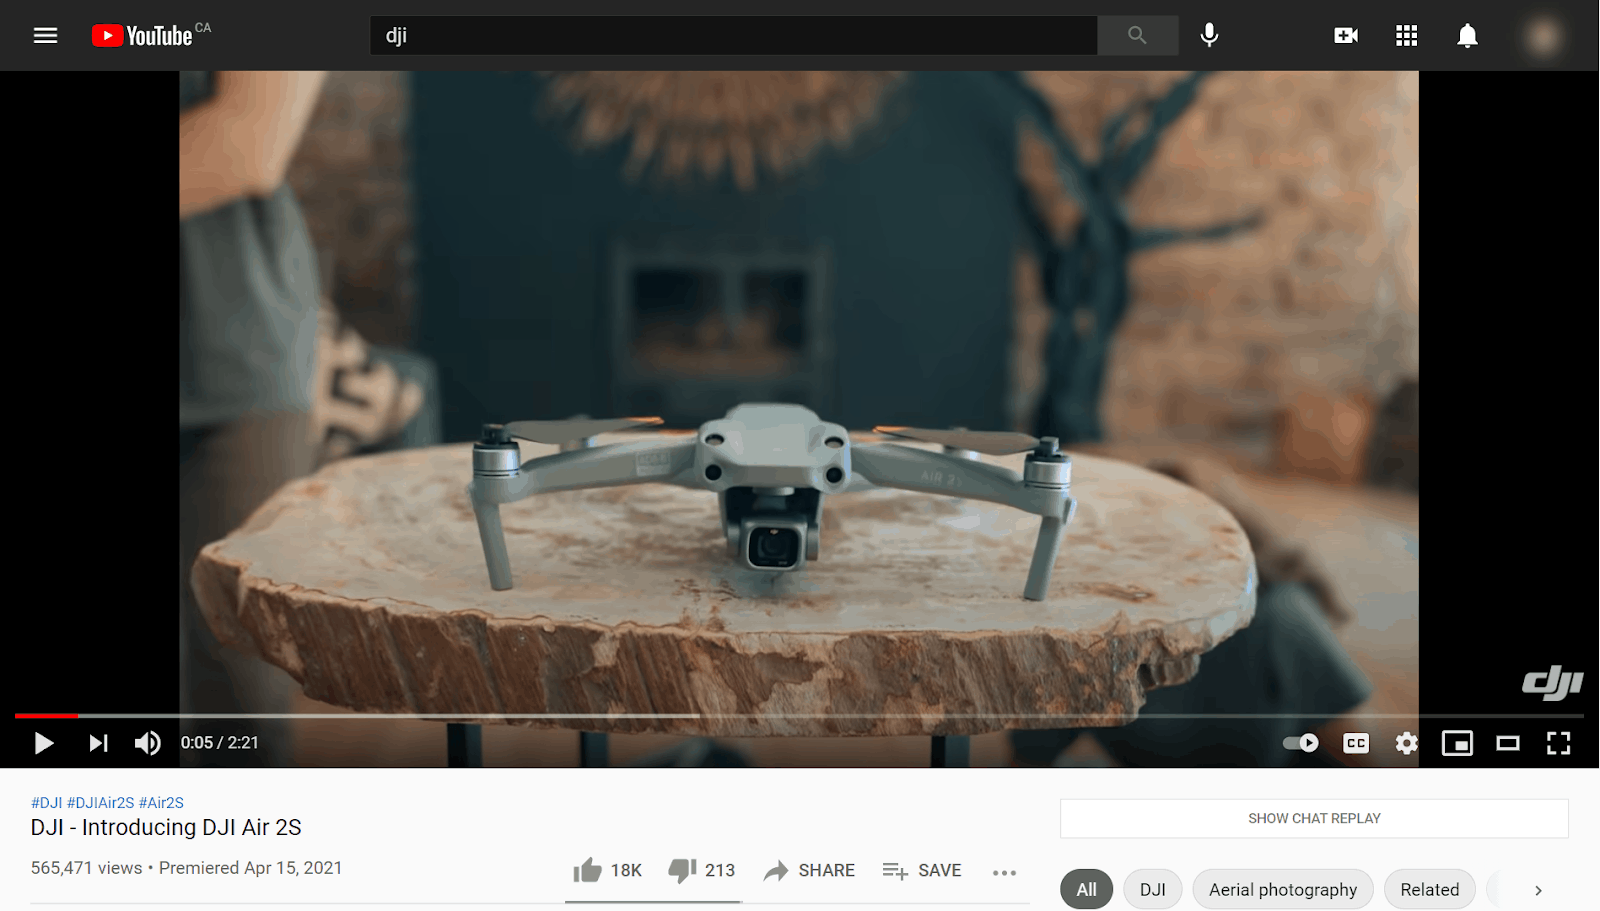Open the create video camera icon

click(x=1346, y=36)
